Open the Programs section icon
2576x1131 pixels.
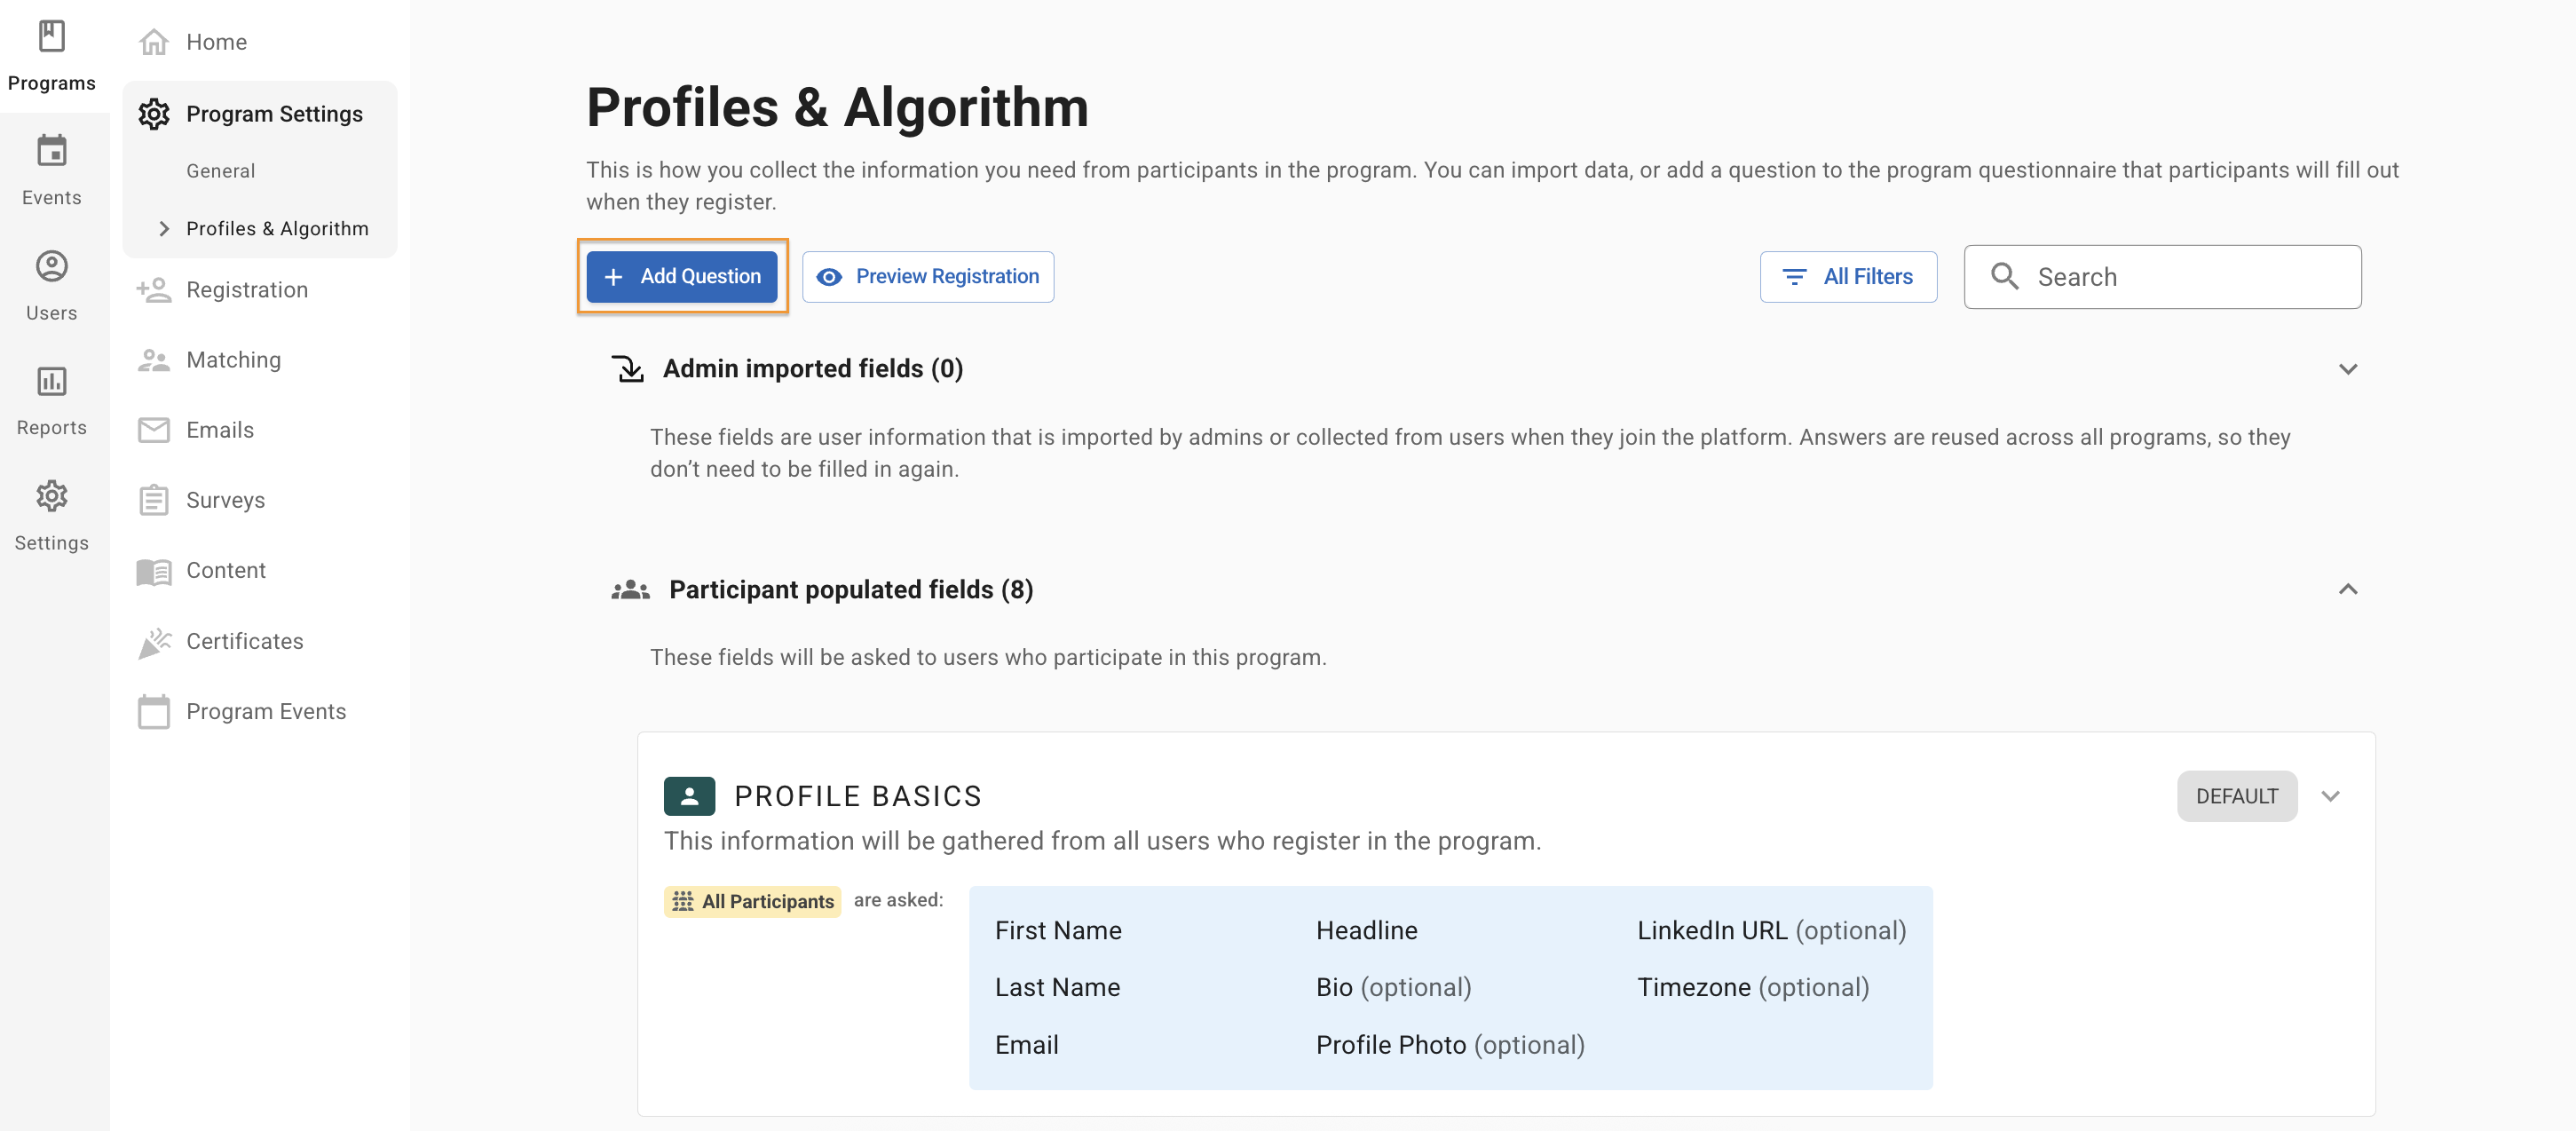click(51, 38)
